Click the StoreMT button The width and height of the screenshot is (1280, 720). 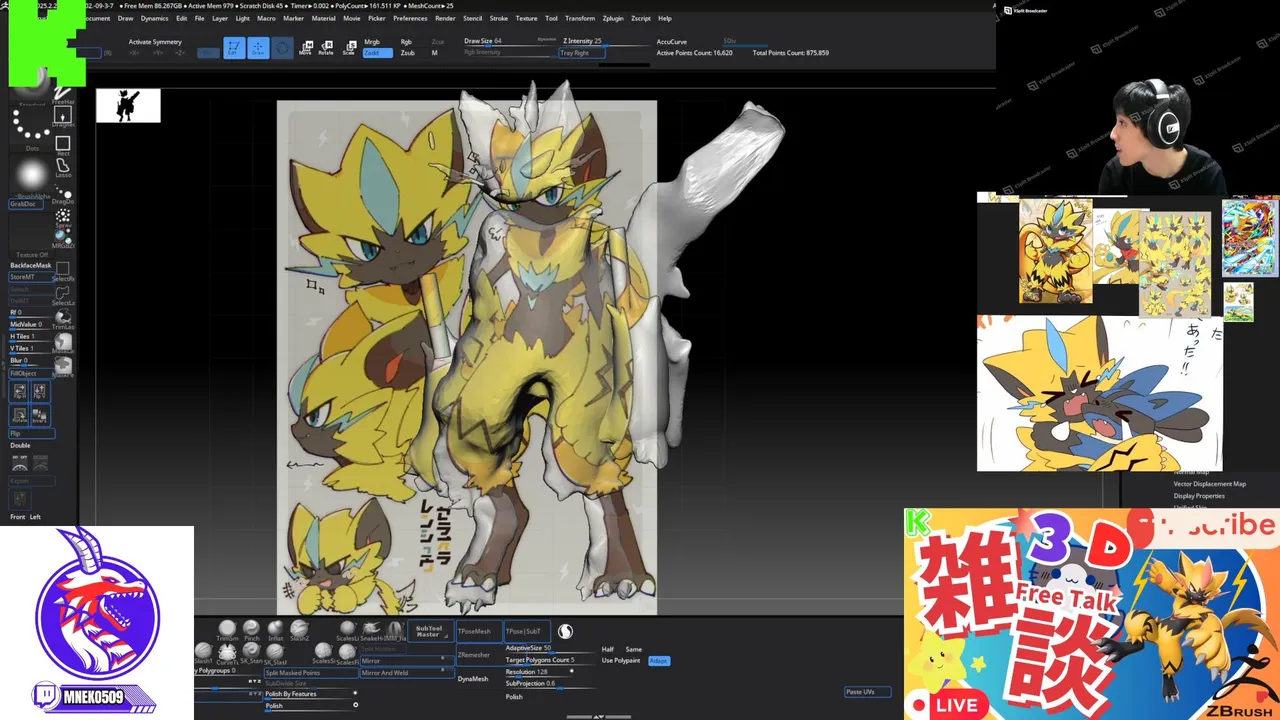(x=31, y=277)
